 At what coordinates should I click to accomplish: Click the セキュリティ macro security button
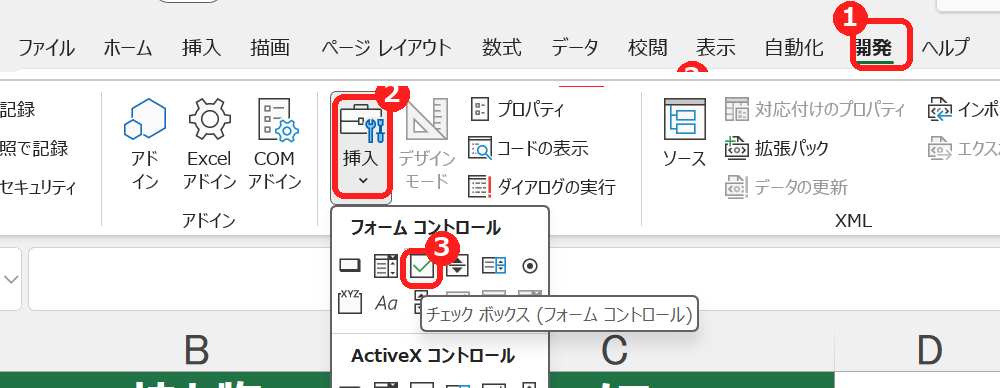pyautogui.click(x=38, y=188)
